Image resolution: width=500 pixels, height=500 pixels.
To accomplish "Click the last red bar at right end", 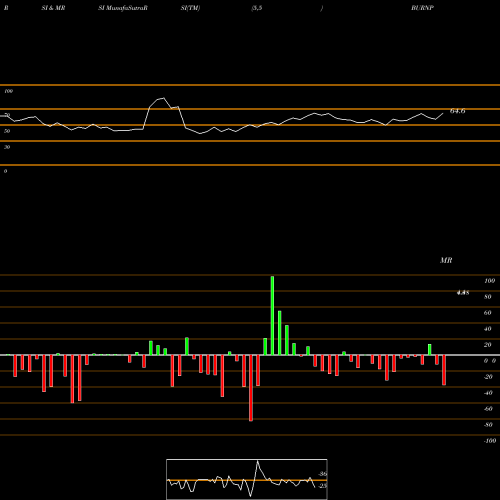I will pyautogui.click(x=444, y=370).
